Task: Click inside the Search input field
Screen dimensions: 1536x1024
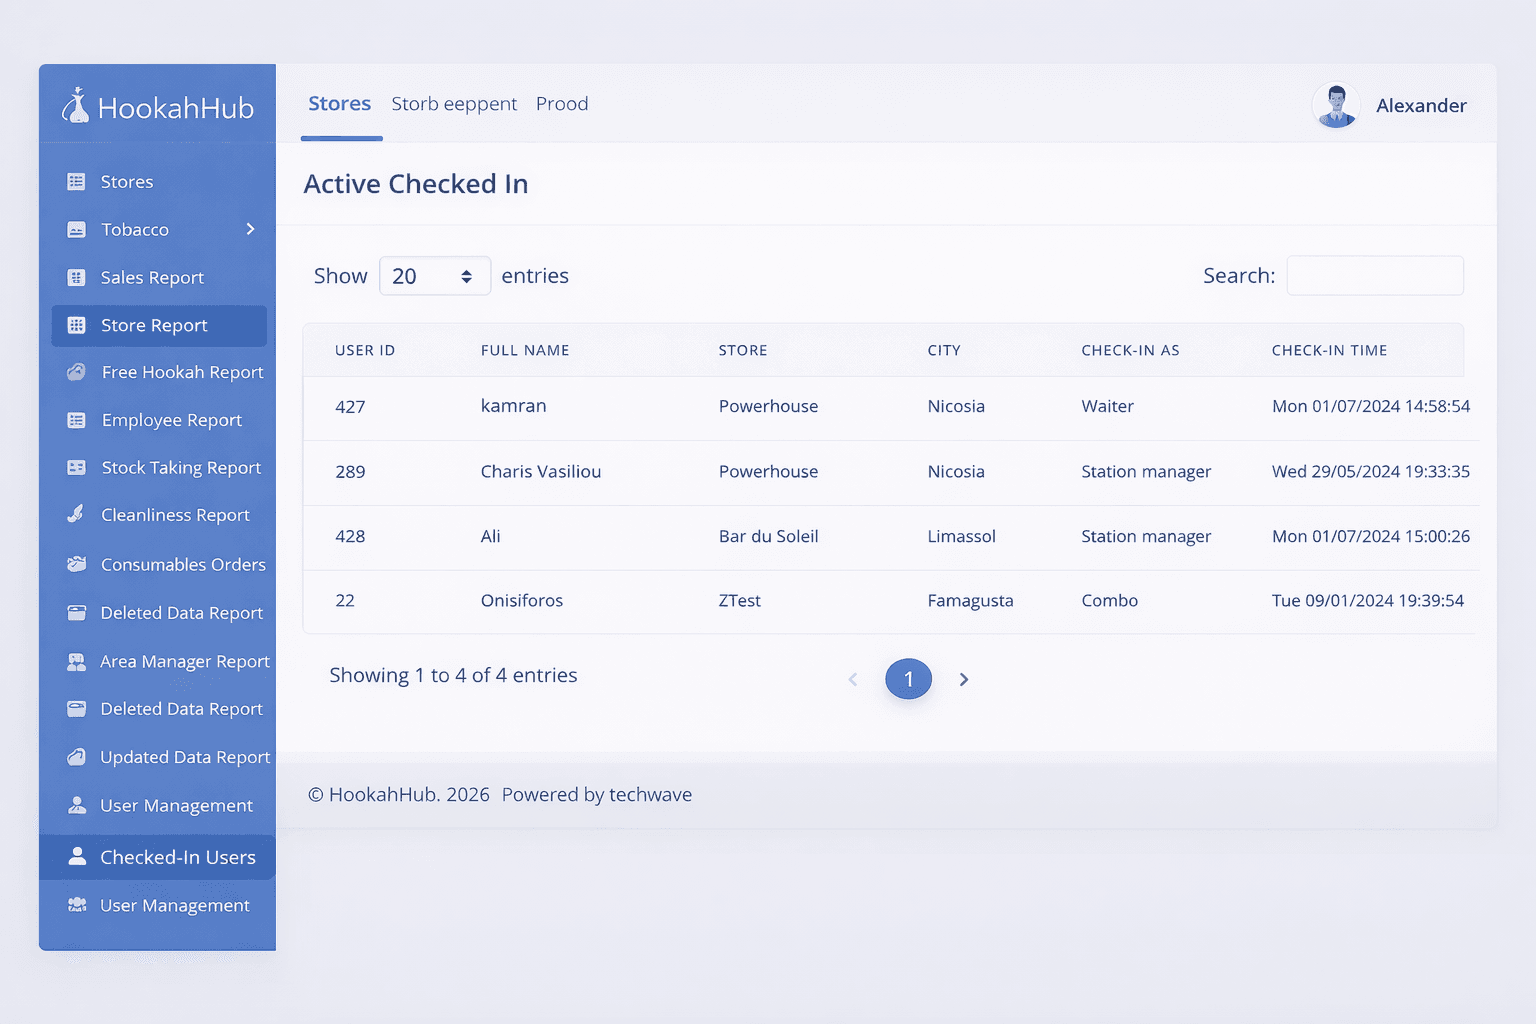Action: click(1375, 275)
